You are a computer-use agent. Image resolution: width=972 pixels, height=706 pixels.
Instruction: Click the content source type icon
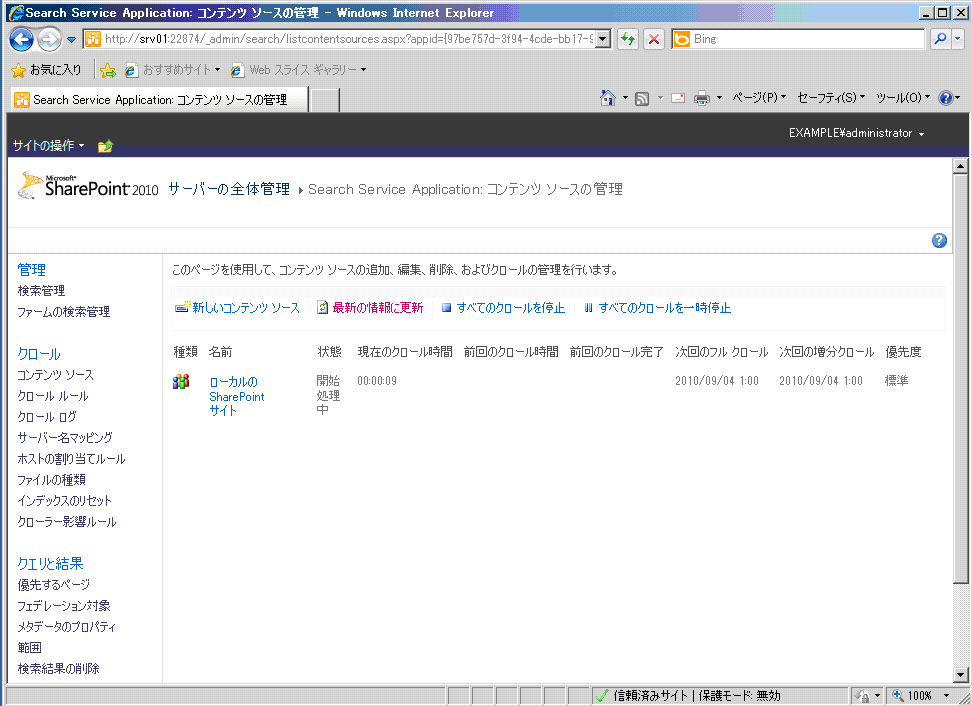pos(181,381)
